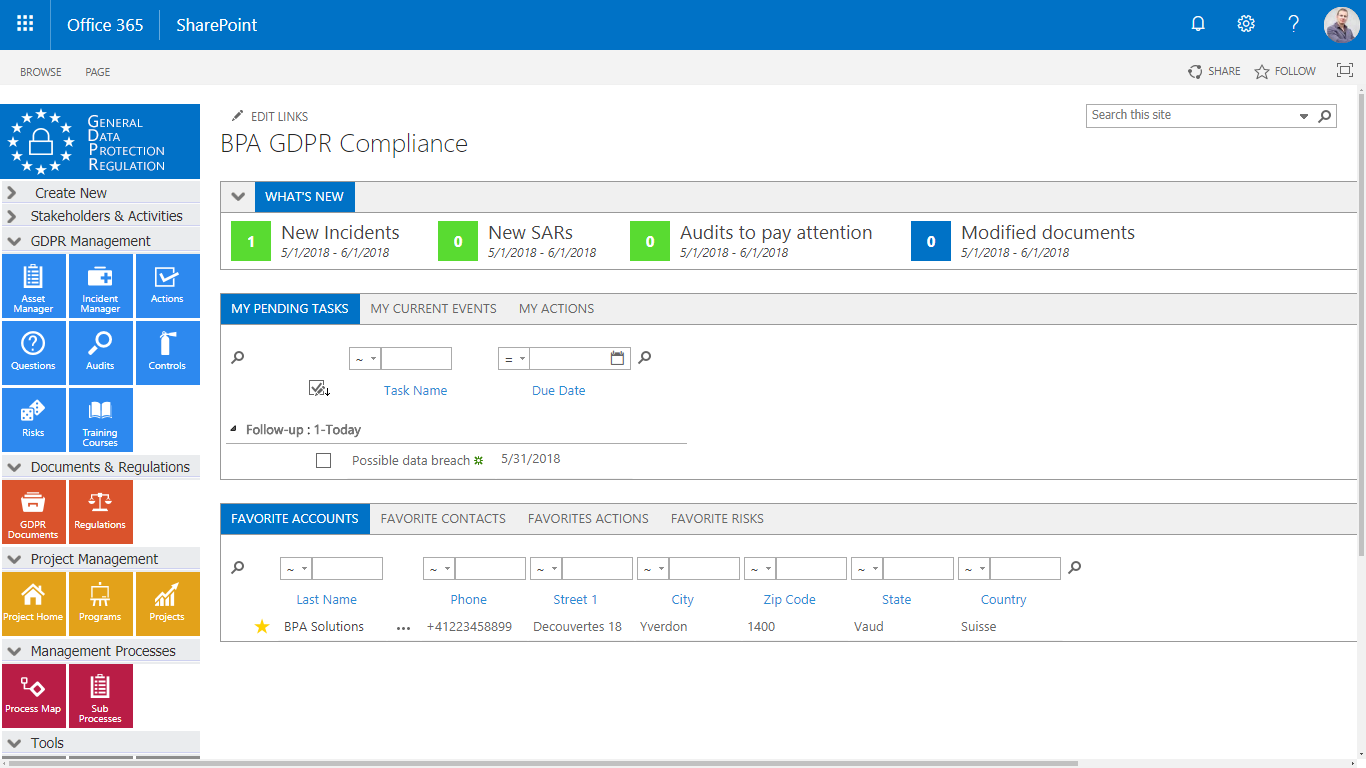Collapse the What's New panel chevron
Image resolution: width=1366 pixels, height=768 pixels.
[238, 197]
